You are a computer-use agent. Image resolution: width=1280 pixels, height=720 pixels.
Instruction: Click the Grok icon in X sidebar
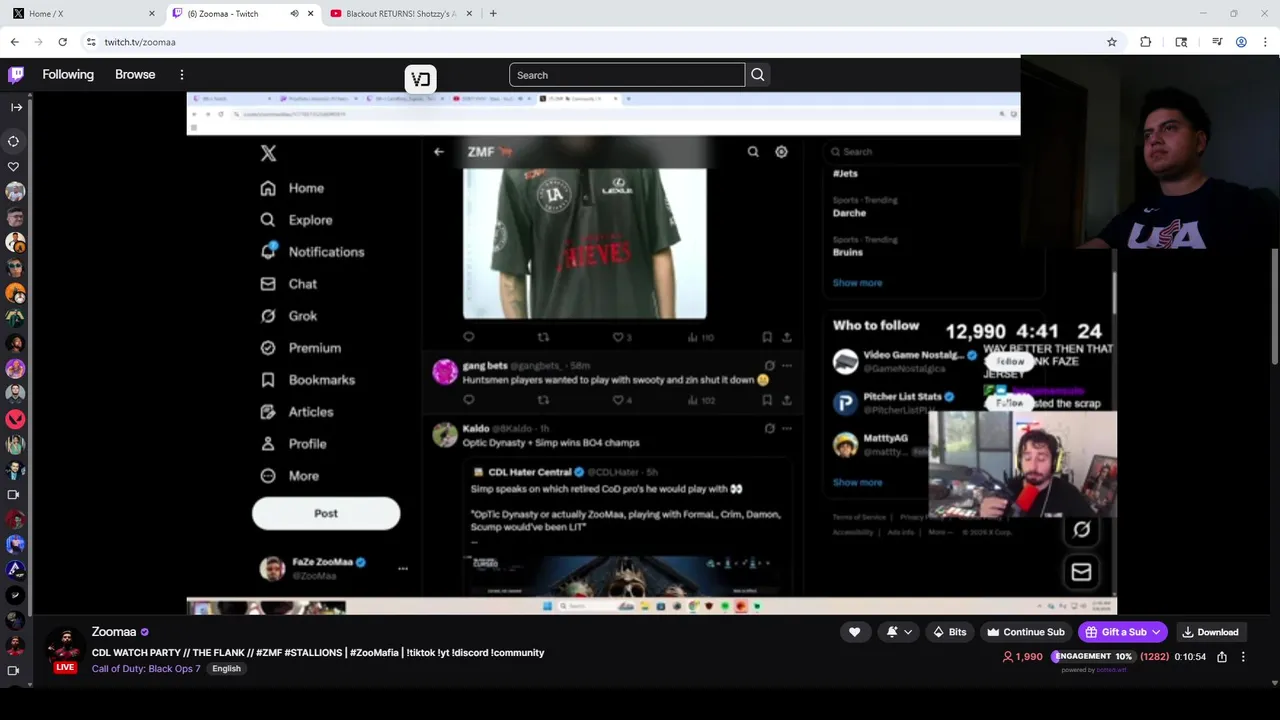tap(268, 316)
